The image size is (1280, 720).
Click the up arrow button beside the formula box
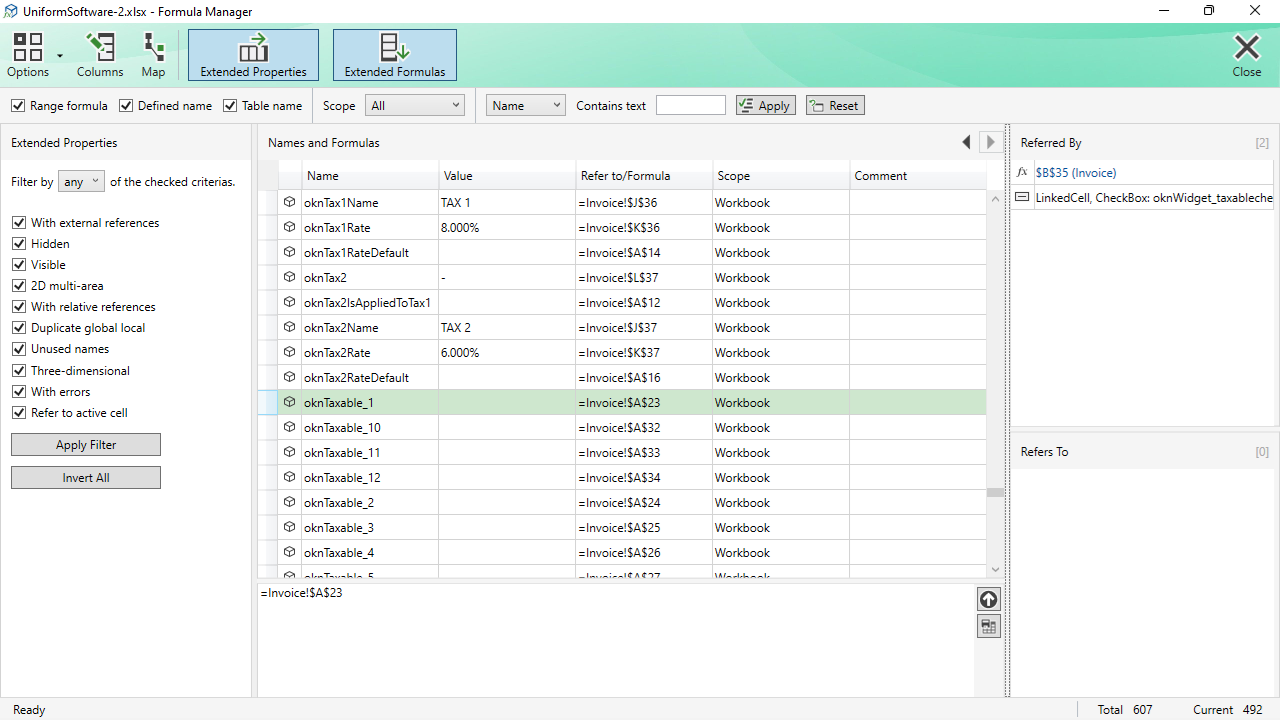988,599
